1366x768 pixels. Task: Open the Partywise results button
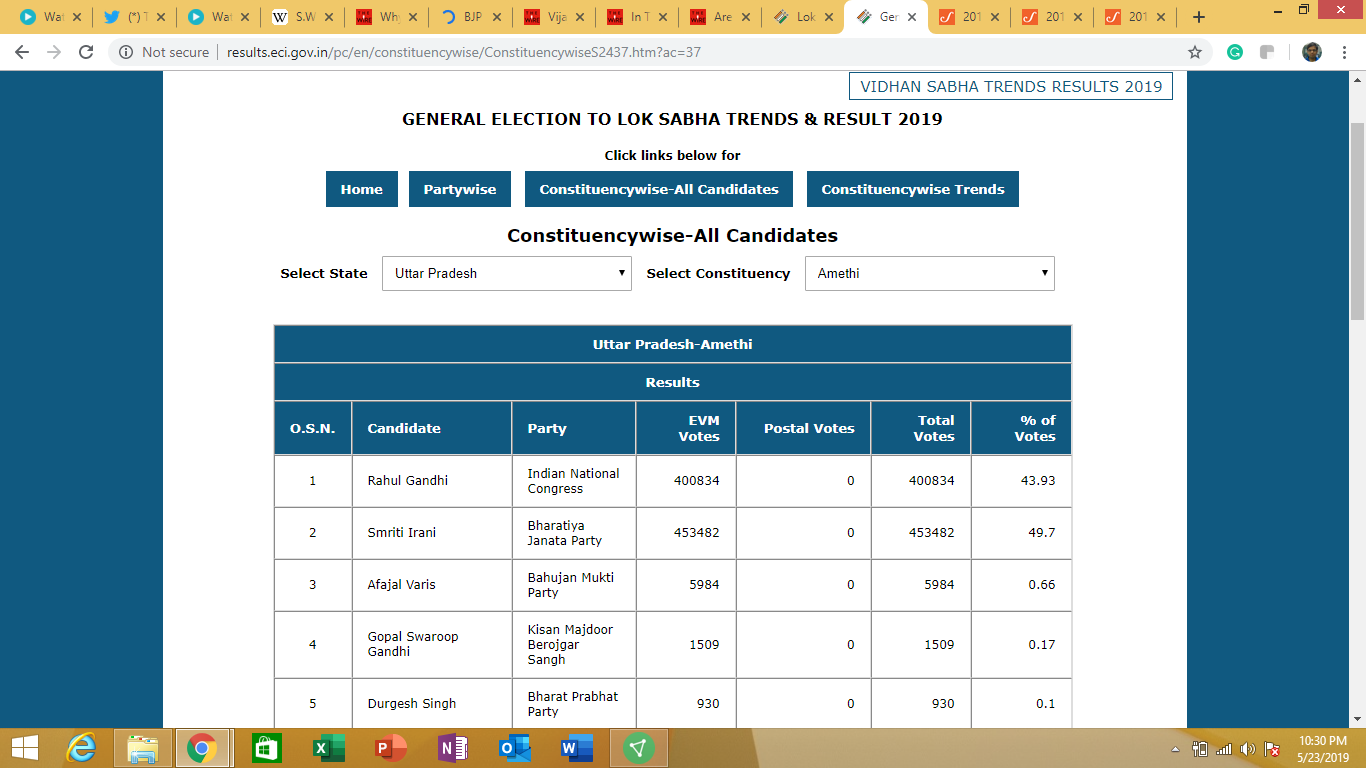point(460,189)
